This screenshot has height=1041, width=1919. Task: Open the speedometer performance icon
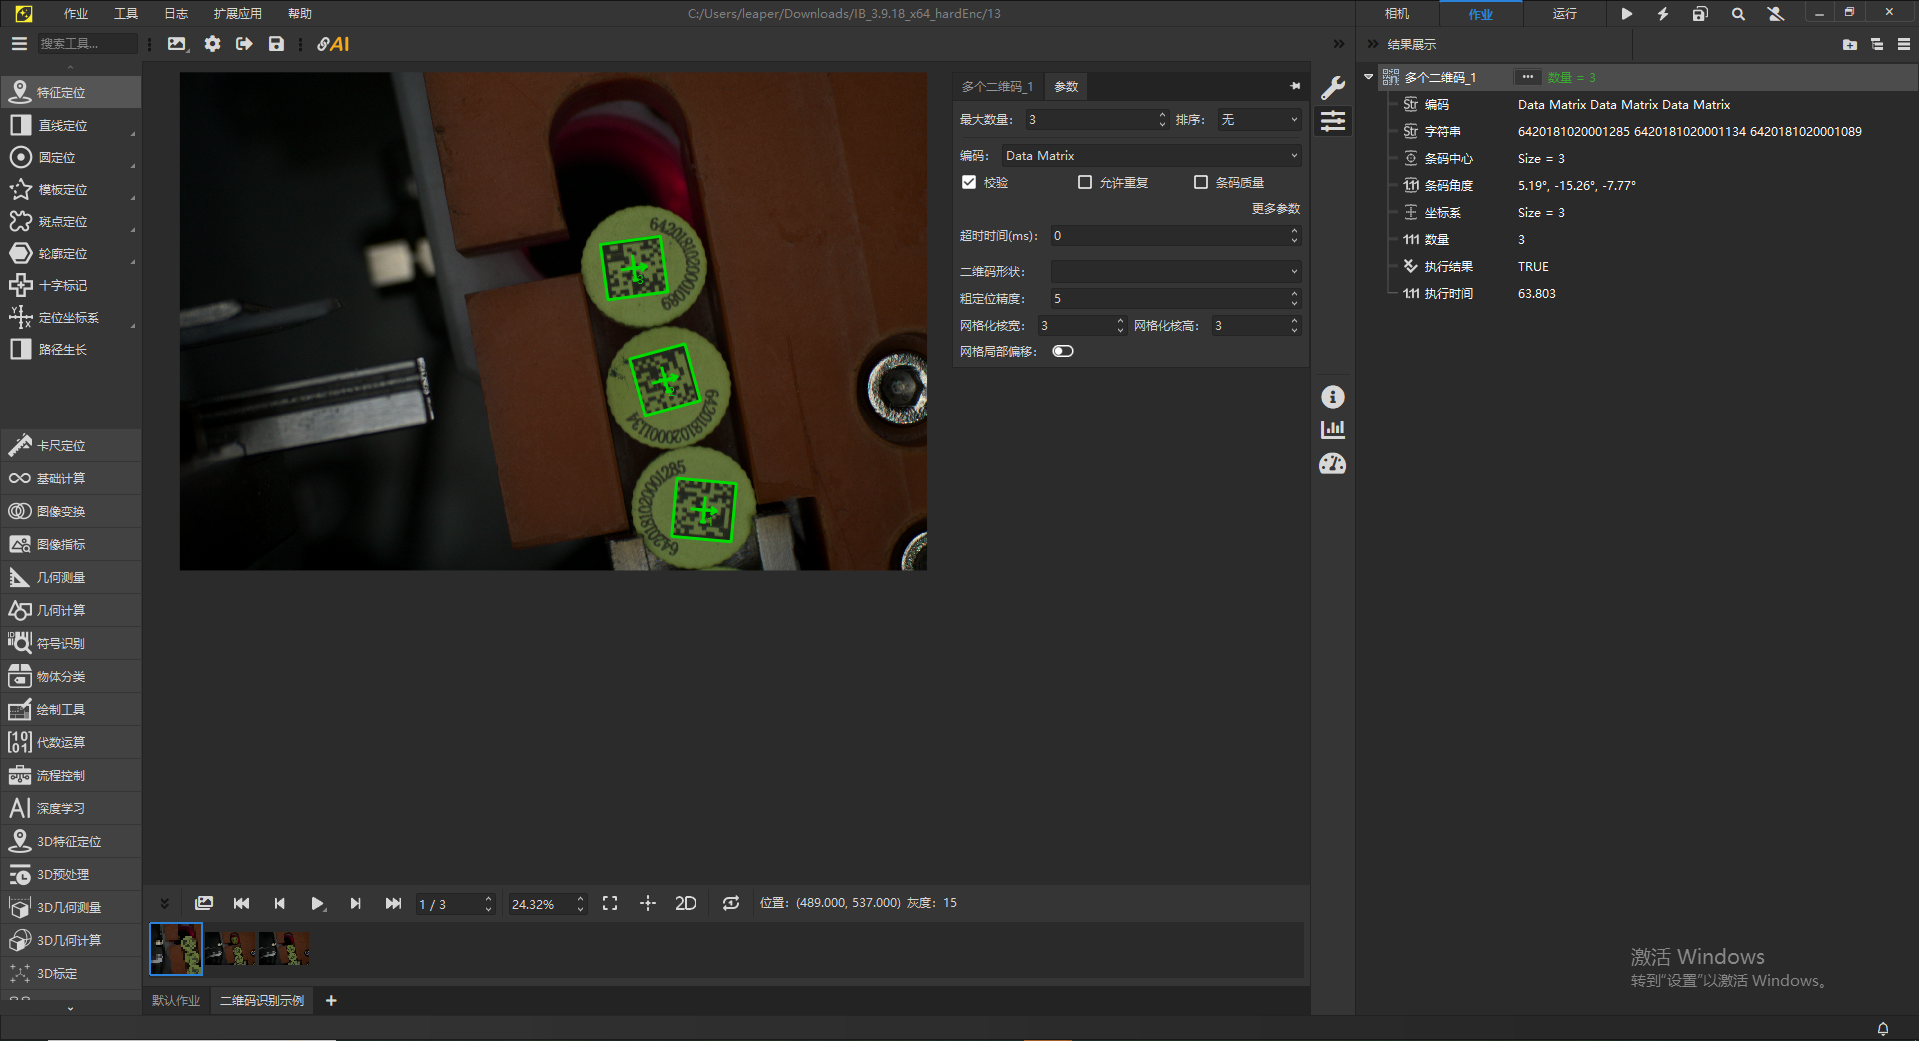point(1333,464)
